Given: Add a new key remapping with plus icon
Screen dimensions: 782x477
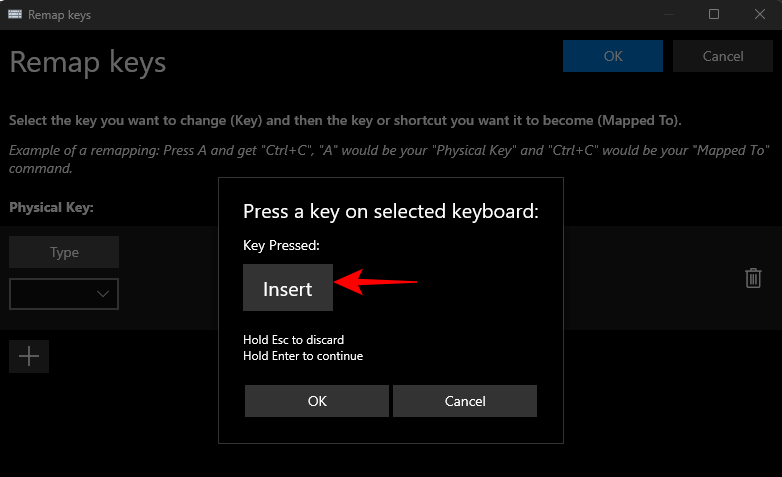Looking at the screenshot, I should [x=29, y=356].
